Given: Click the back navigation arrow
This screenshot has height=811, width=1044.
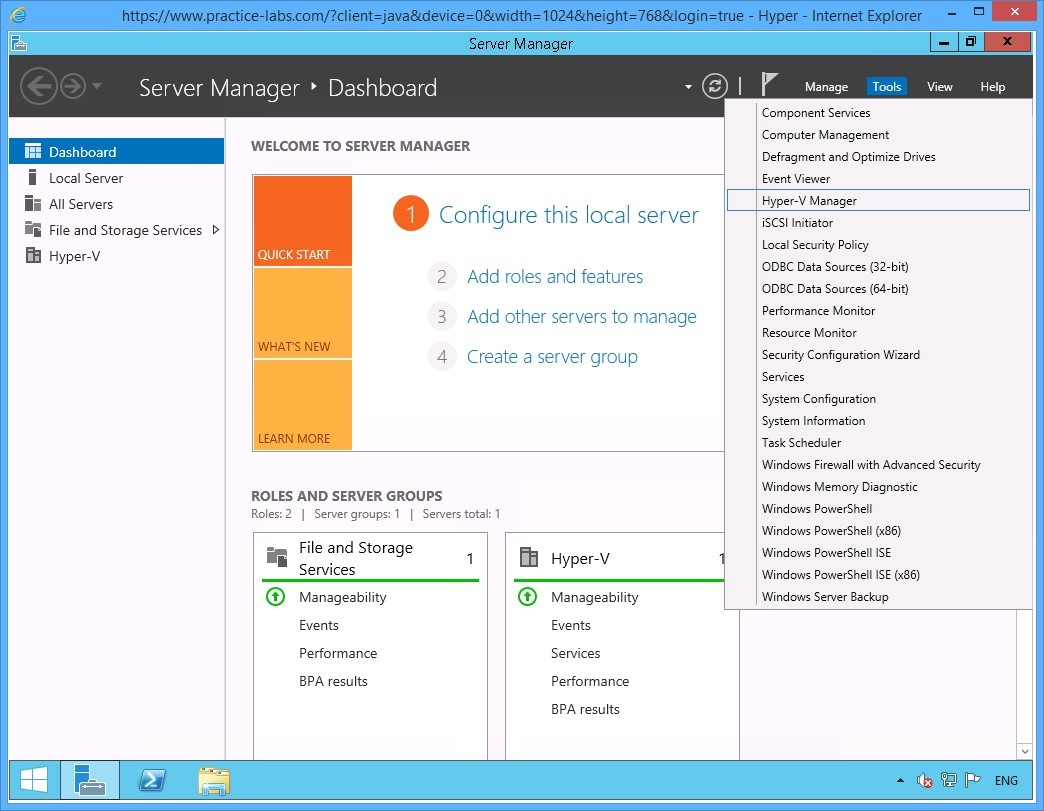Looking at the screenshot, I should coord(39,86).
